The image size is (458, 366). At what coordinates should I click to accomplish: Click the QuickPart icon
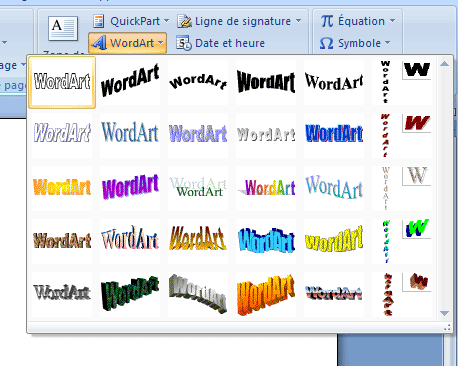click(x=99, y=21)
